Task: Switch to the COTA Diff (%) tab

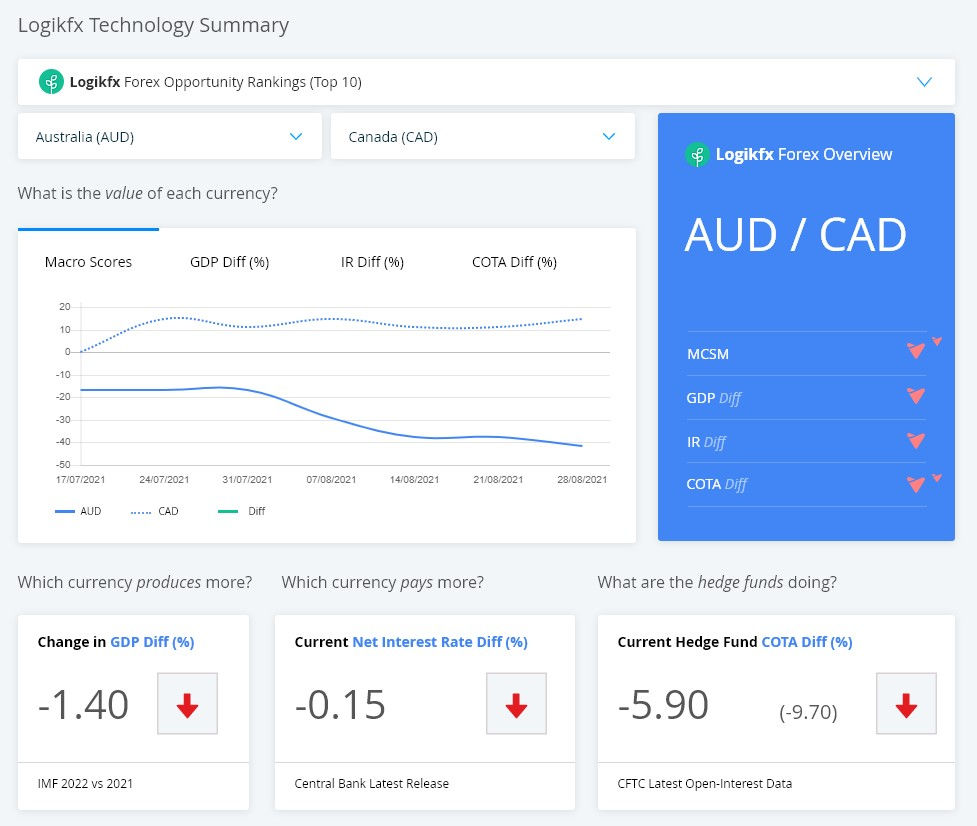Action: pos(514,262)
